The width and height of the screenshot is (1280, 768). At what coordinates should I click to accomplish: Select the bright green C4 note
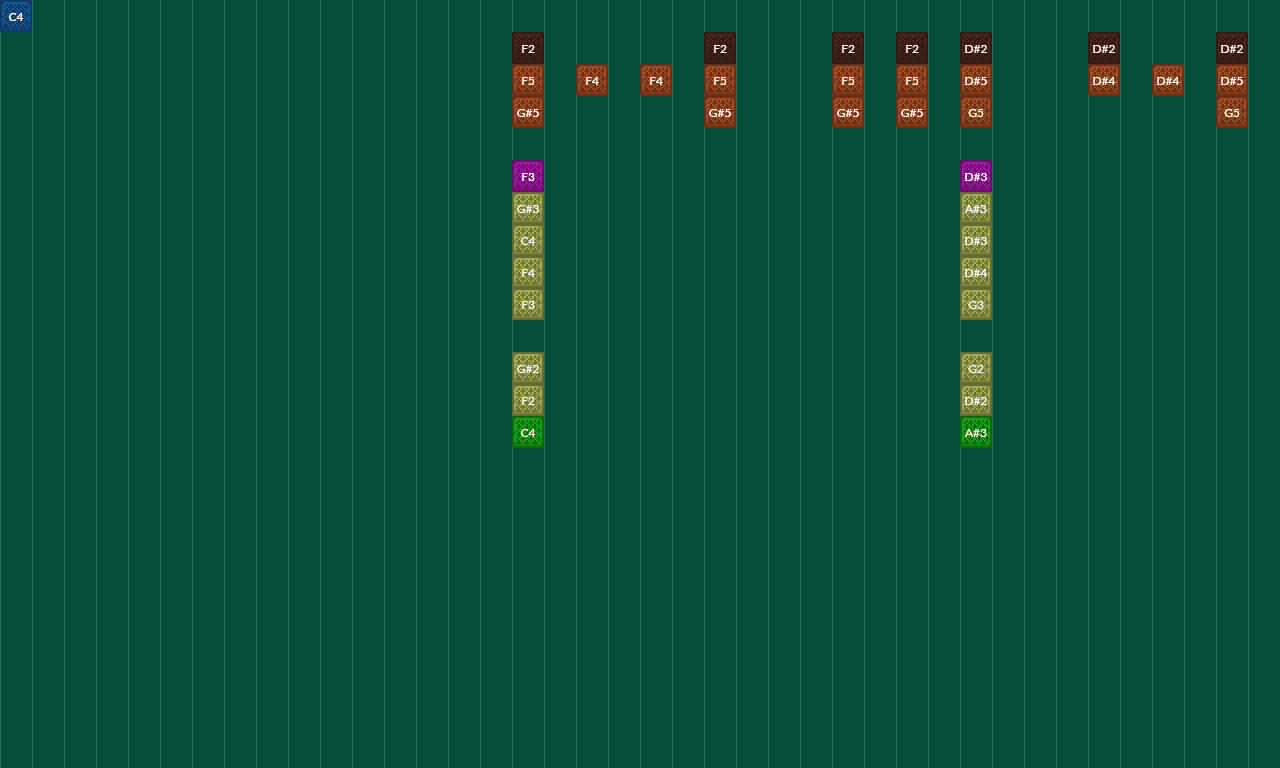(528, 433)
